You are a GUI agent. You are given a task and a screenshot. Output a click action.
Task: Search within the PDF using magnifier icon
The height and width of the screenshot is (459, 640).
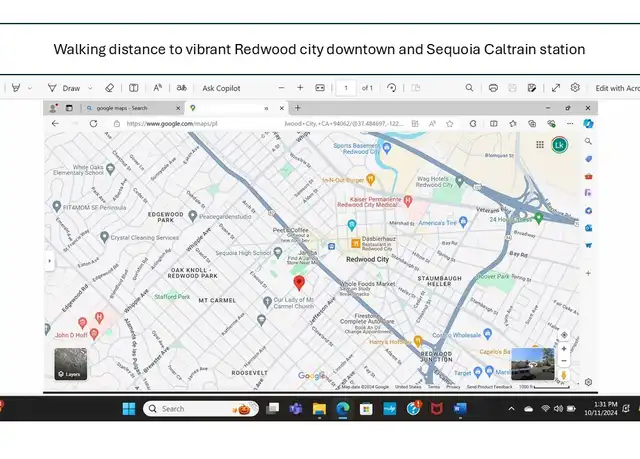click(469, 88)
